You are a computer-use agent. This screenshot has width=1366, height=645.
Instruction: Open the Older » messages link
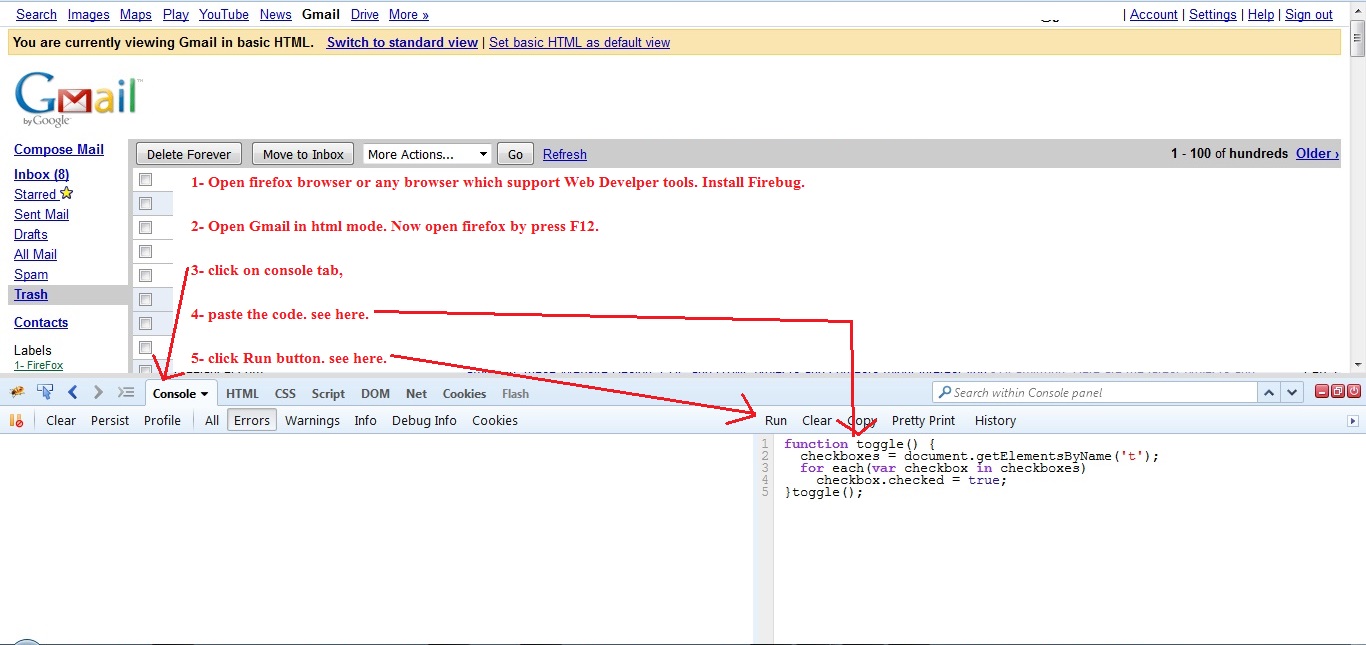click(x=1317, y=153)
